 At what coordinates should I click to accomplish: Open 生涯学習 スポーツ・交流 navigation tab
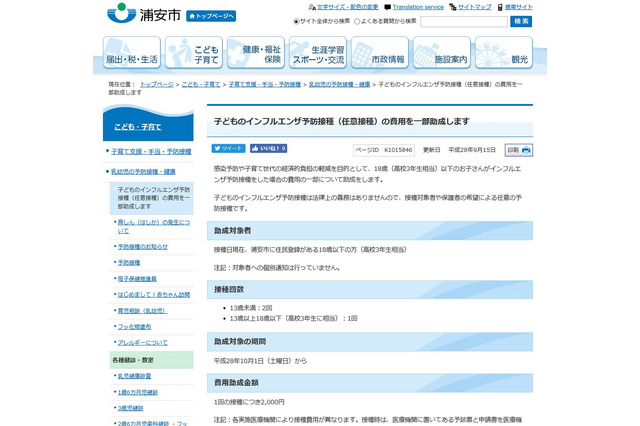(x=318, y=53)
